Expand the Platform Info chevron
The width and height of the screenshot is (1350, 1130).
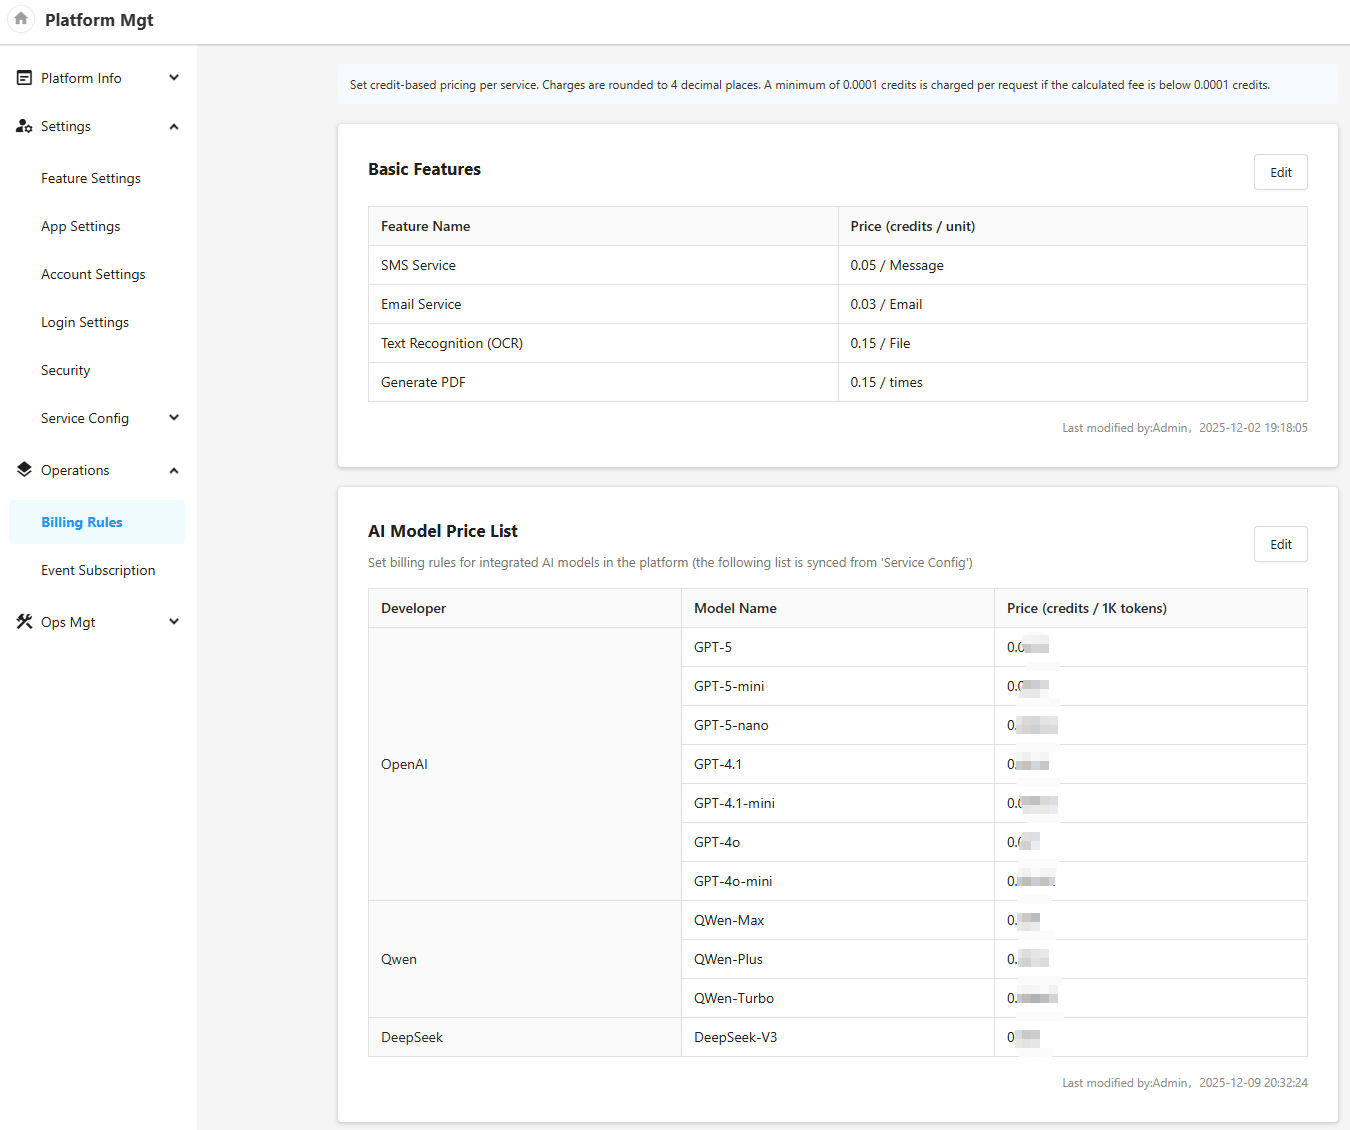click(x=174, y=78)
